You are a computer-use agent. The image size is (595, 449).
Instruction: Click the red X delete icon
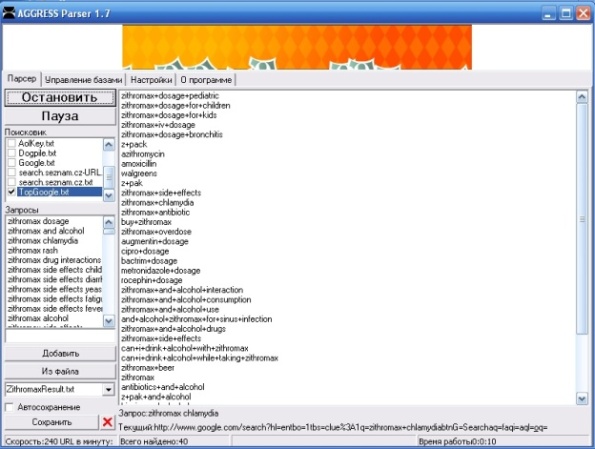tap(107, 422)
